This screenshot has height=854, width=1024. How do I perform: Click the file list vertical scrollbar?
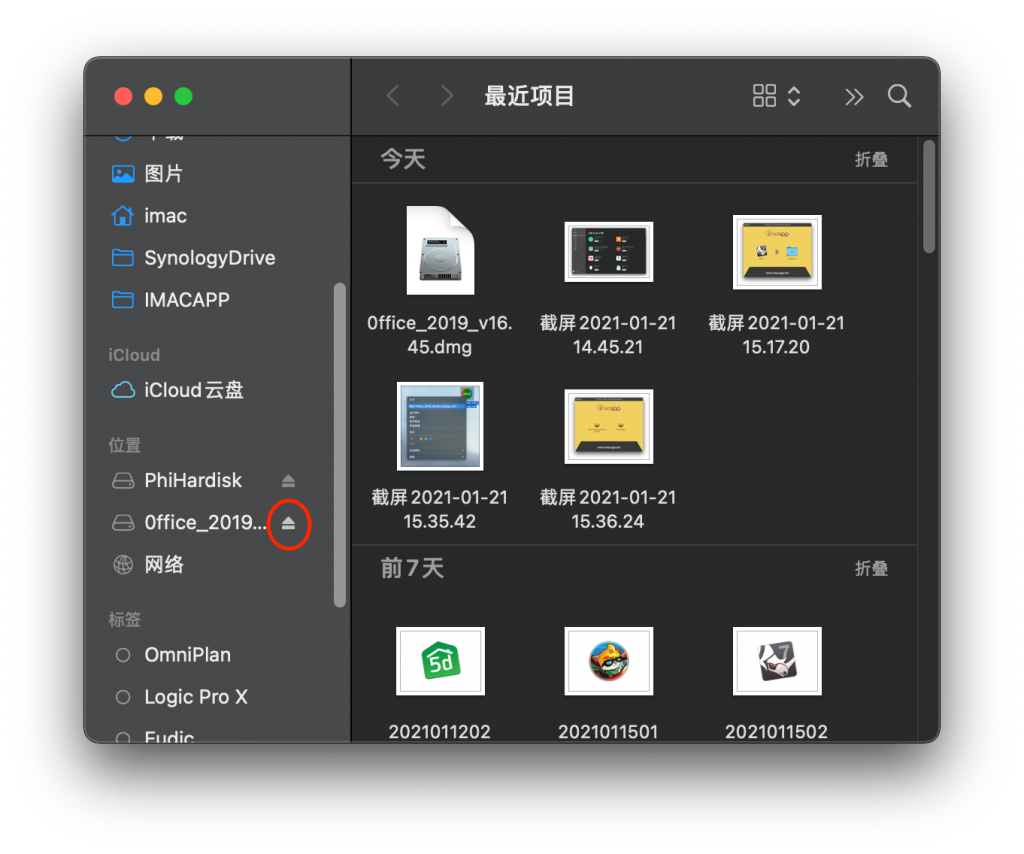point(929,197)
